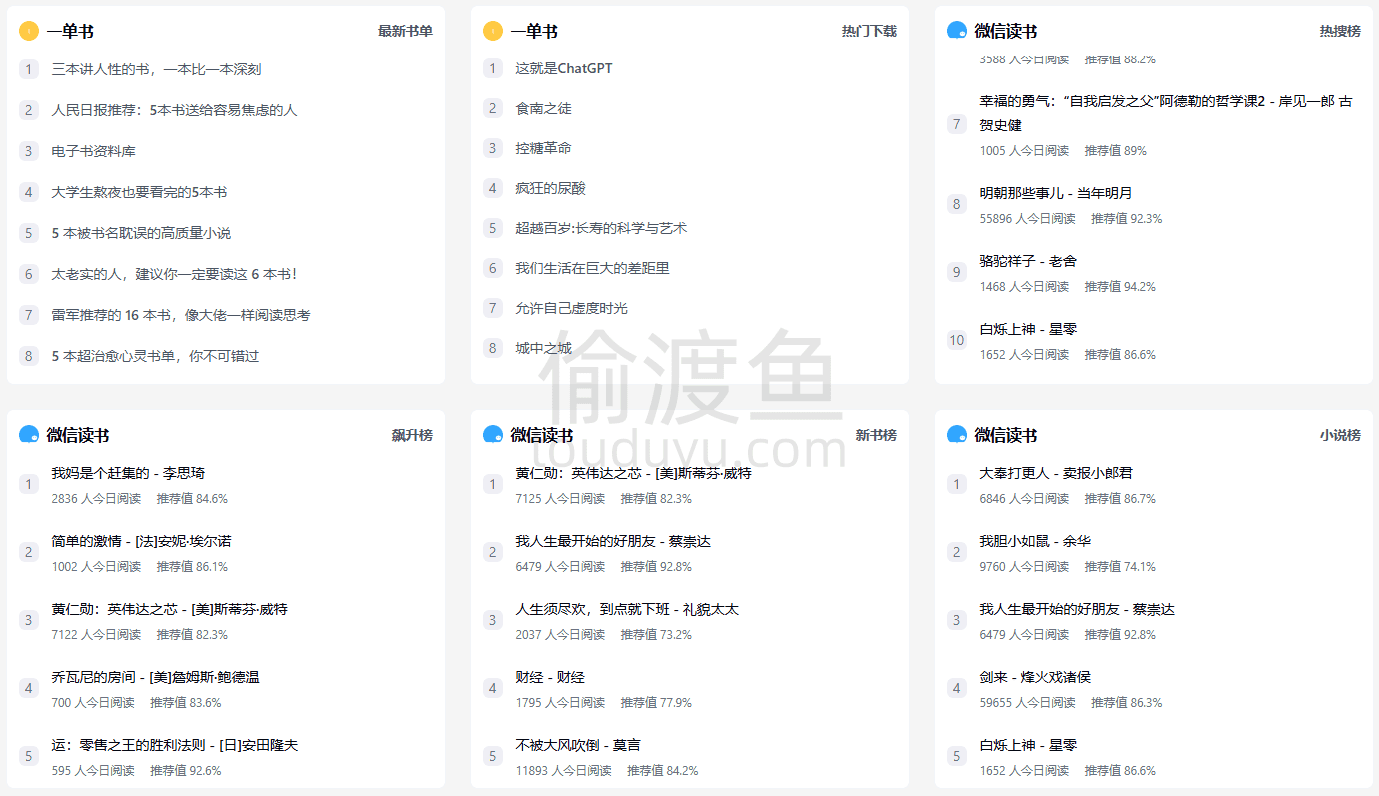
Task: Open 太老实的人，建议你一定要读这 6 本书
Action: (x=174, y=274)
